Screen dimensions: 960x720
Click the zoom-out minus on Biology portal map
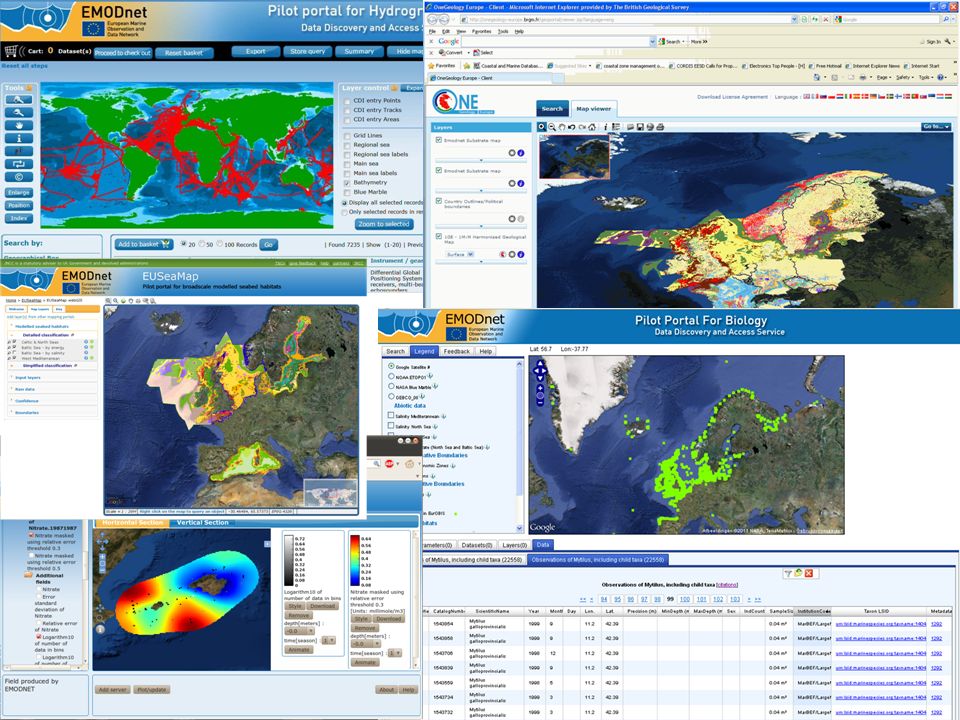[540, 402]
